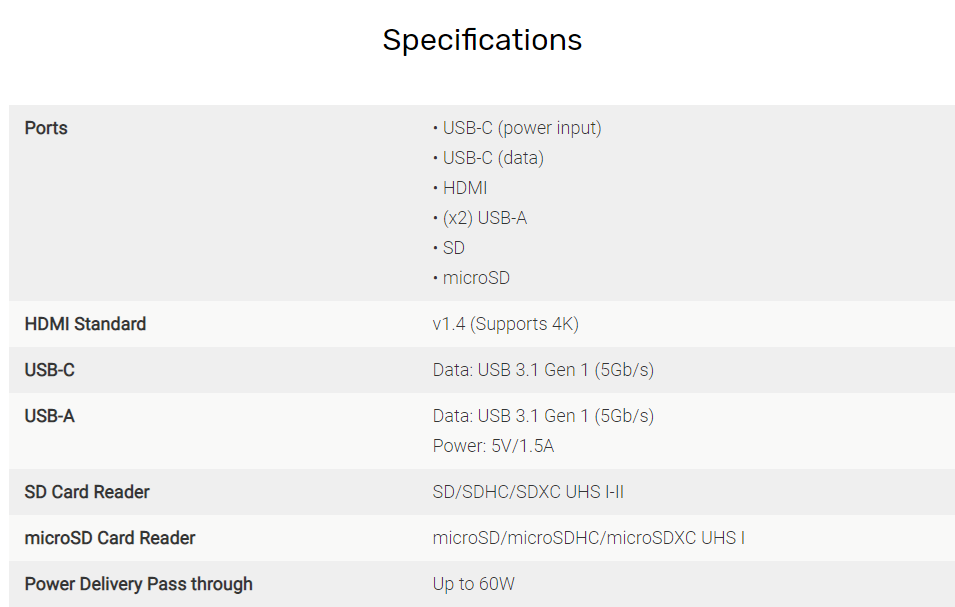Screen dimensions: 955x607
Task: Click the SD Card Reader label
Action: click(87, 492)
